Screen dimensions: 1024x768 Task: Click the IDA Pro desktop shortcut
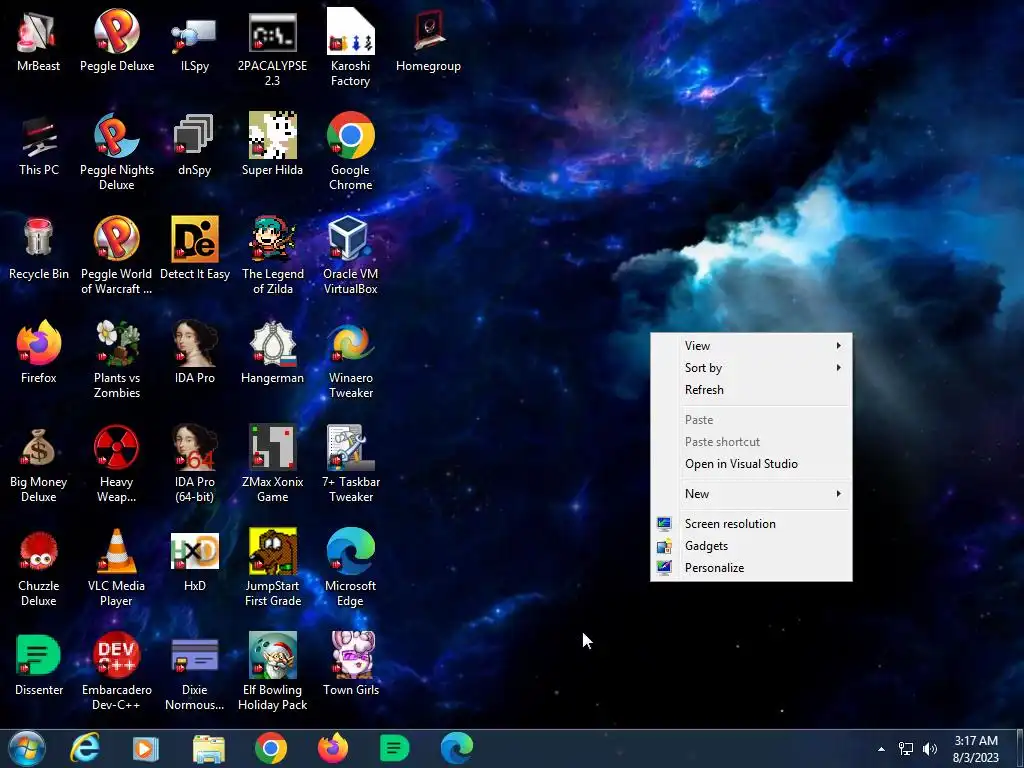pos(195,352)
